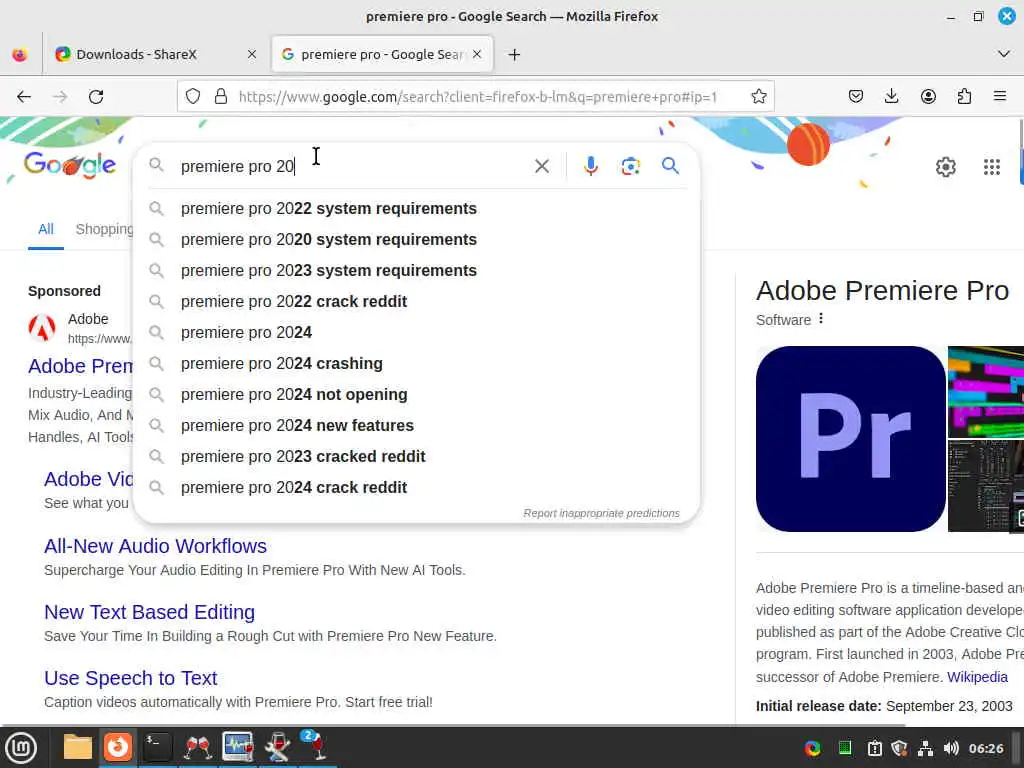Click into the Google search input field

coord(353,166)
